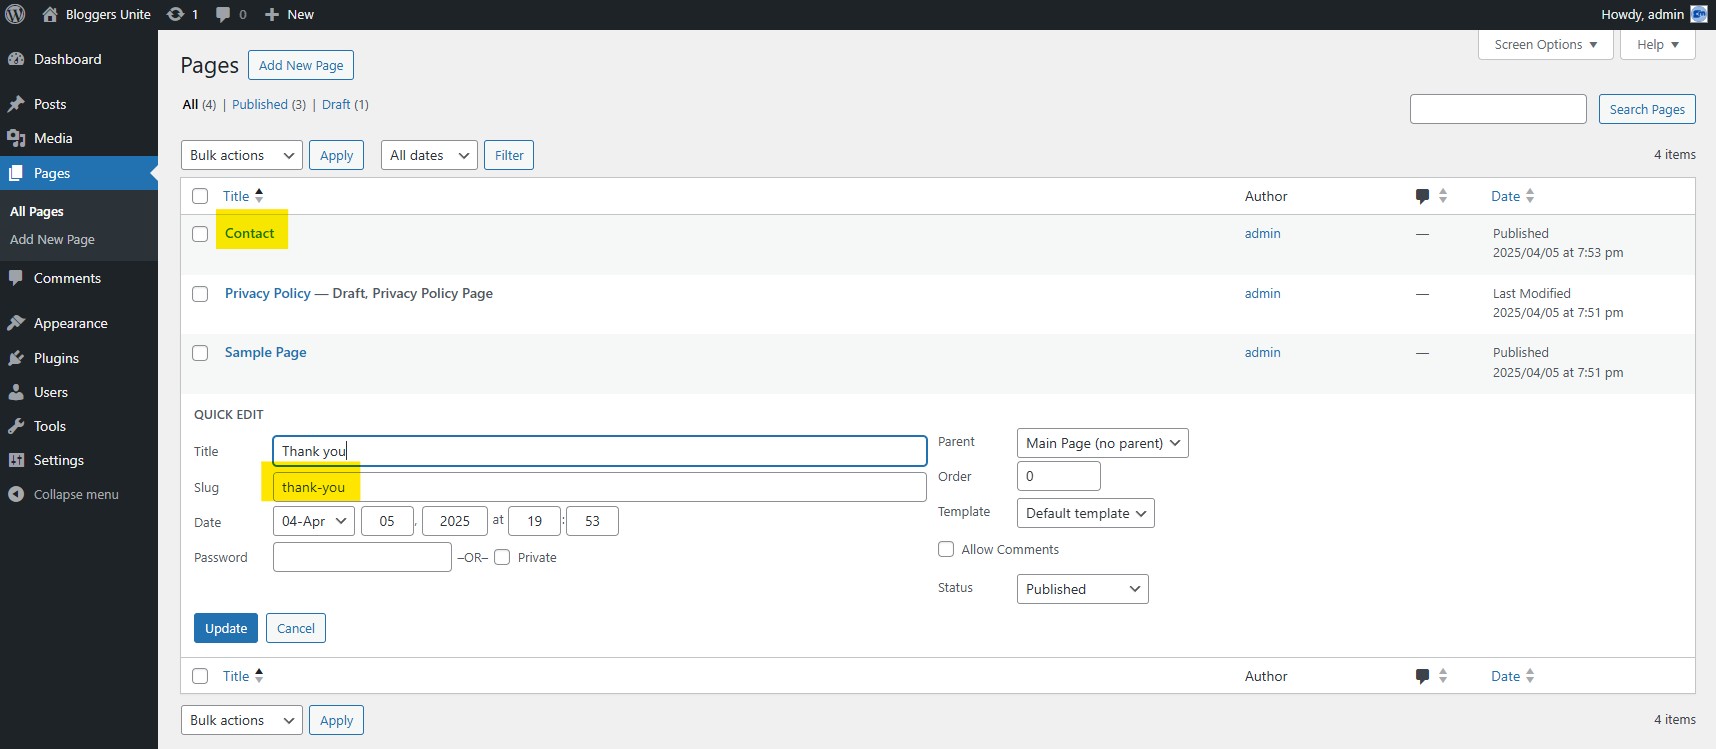Click the WordPress logo icon
Screen dimensions: 1716x749
[16, 14]
